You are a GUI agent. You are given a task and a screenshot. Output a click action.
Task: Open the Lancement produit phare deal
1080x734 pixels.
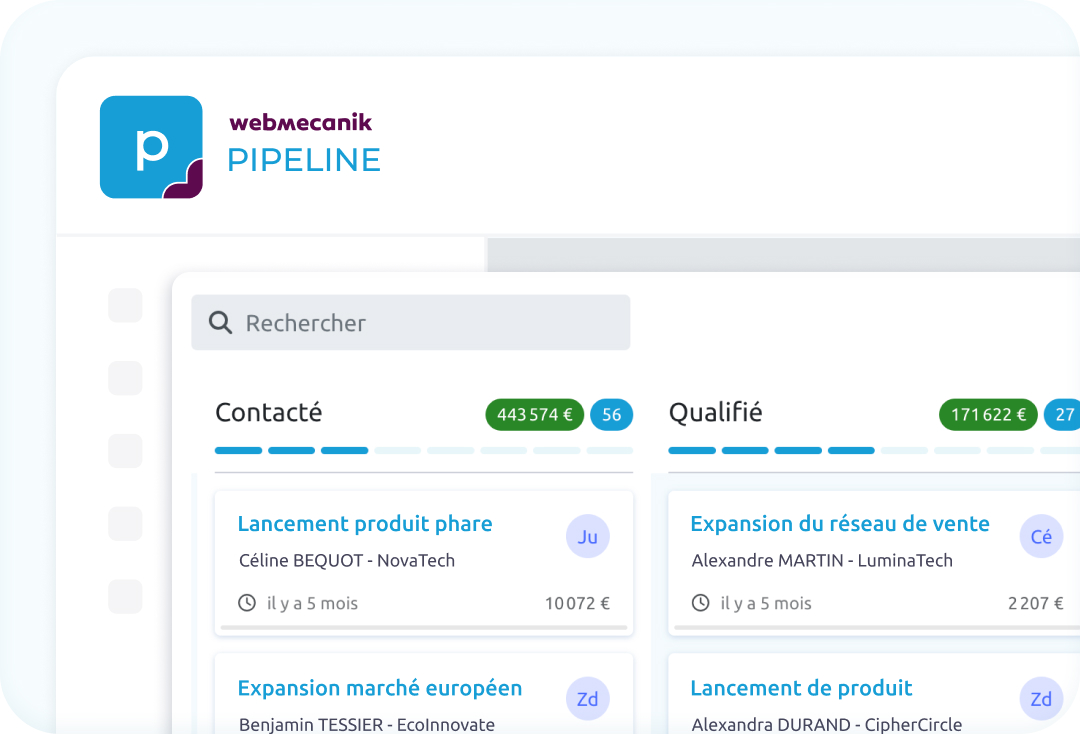tap(365, 524)
